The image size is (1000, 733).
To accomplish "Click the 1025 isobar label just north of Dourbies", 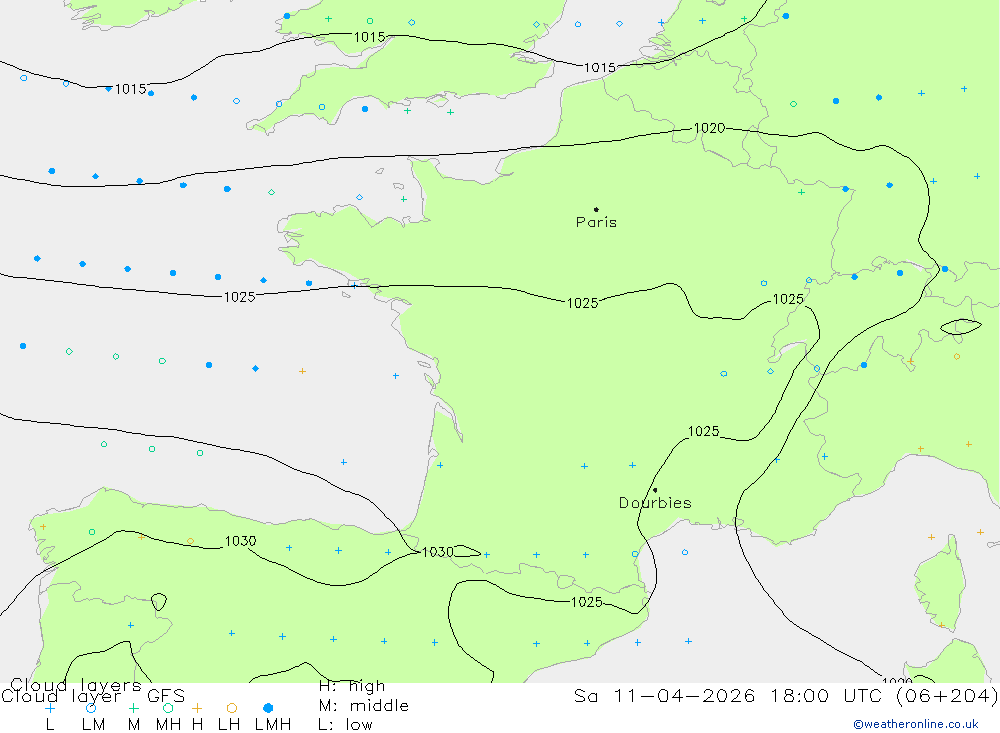I will [x=703, y=431].
